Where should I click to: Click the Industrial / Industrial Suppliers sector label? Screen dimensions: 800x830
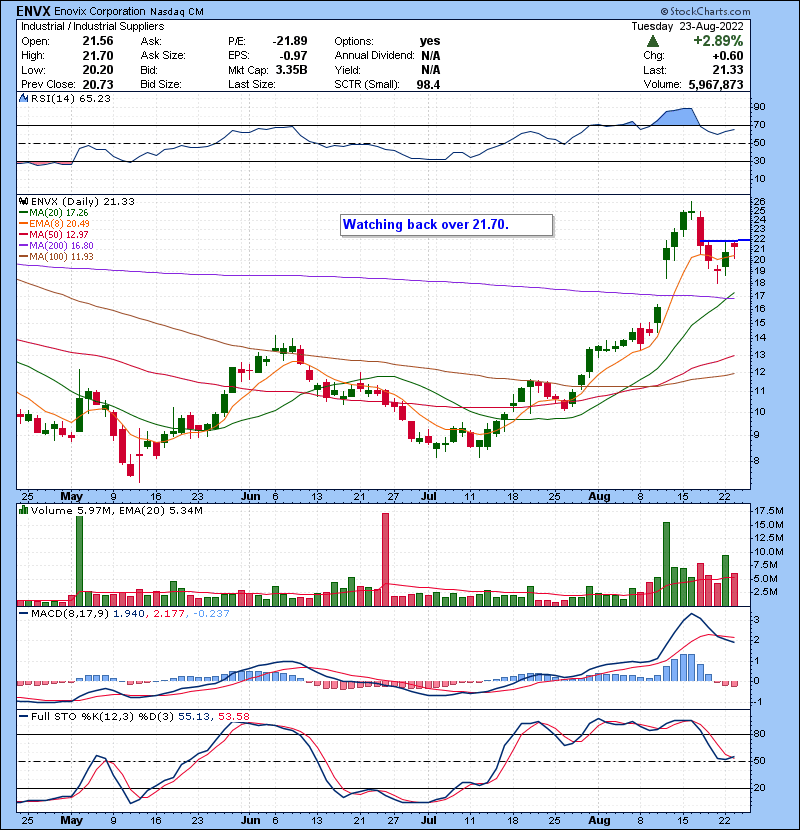pos(93,26)
